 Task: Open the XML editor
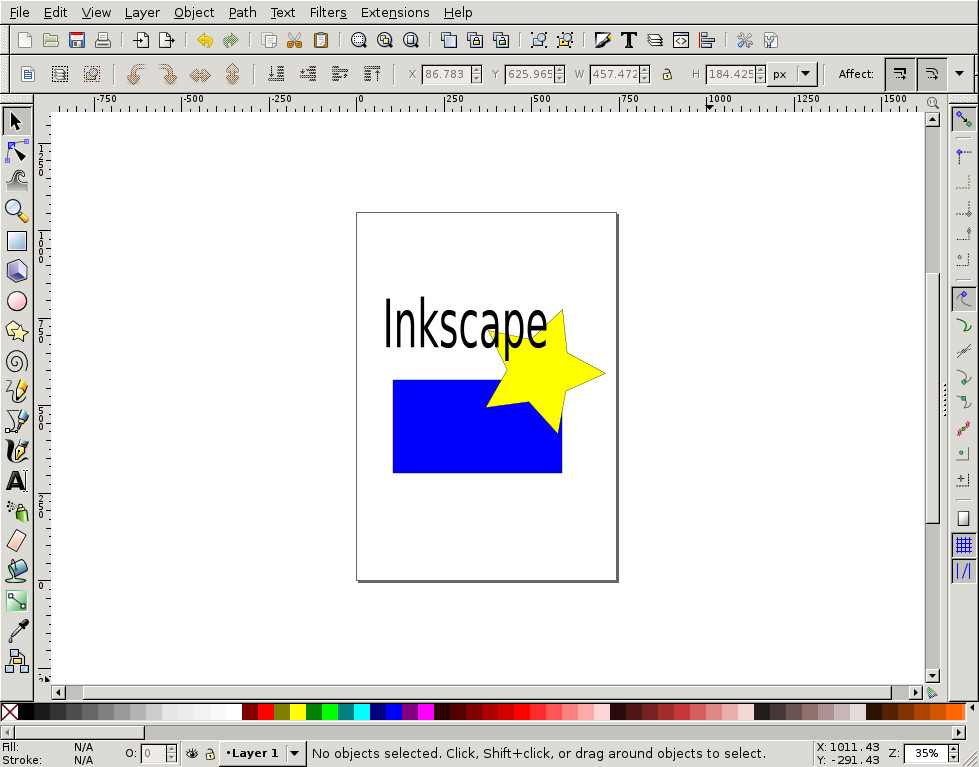point(681,41)
